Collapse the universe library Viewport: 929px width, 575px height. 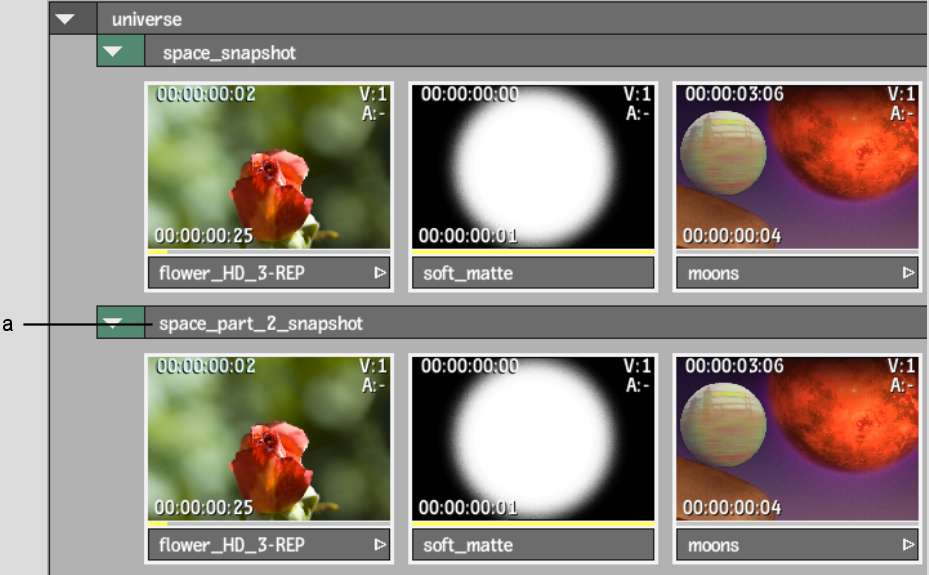[x=67, y=18]
